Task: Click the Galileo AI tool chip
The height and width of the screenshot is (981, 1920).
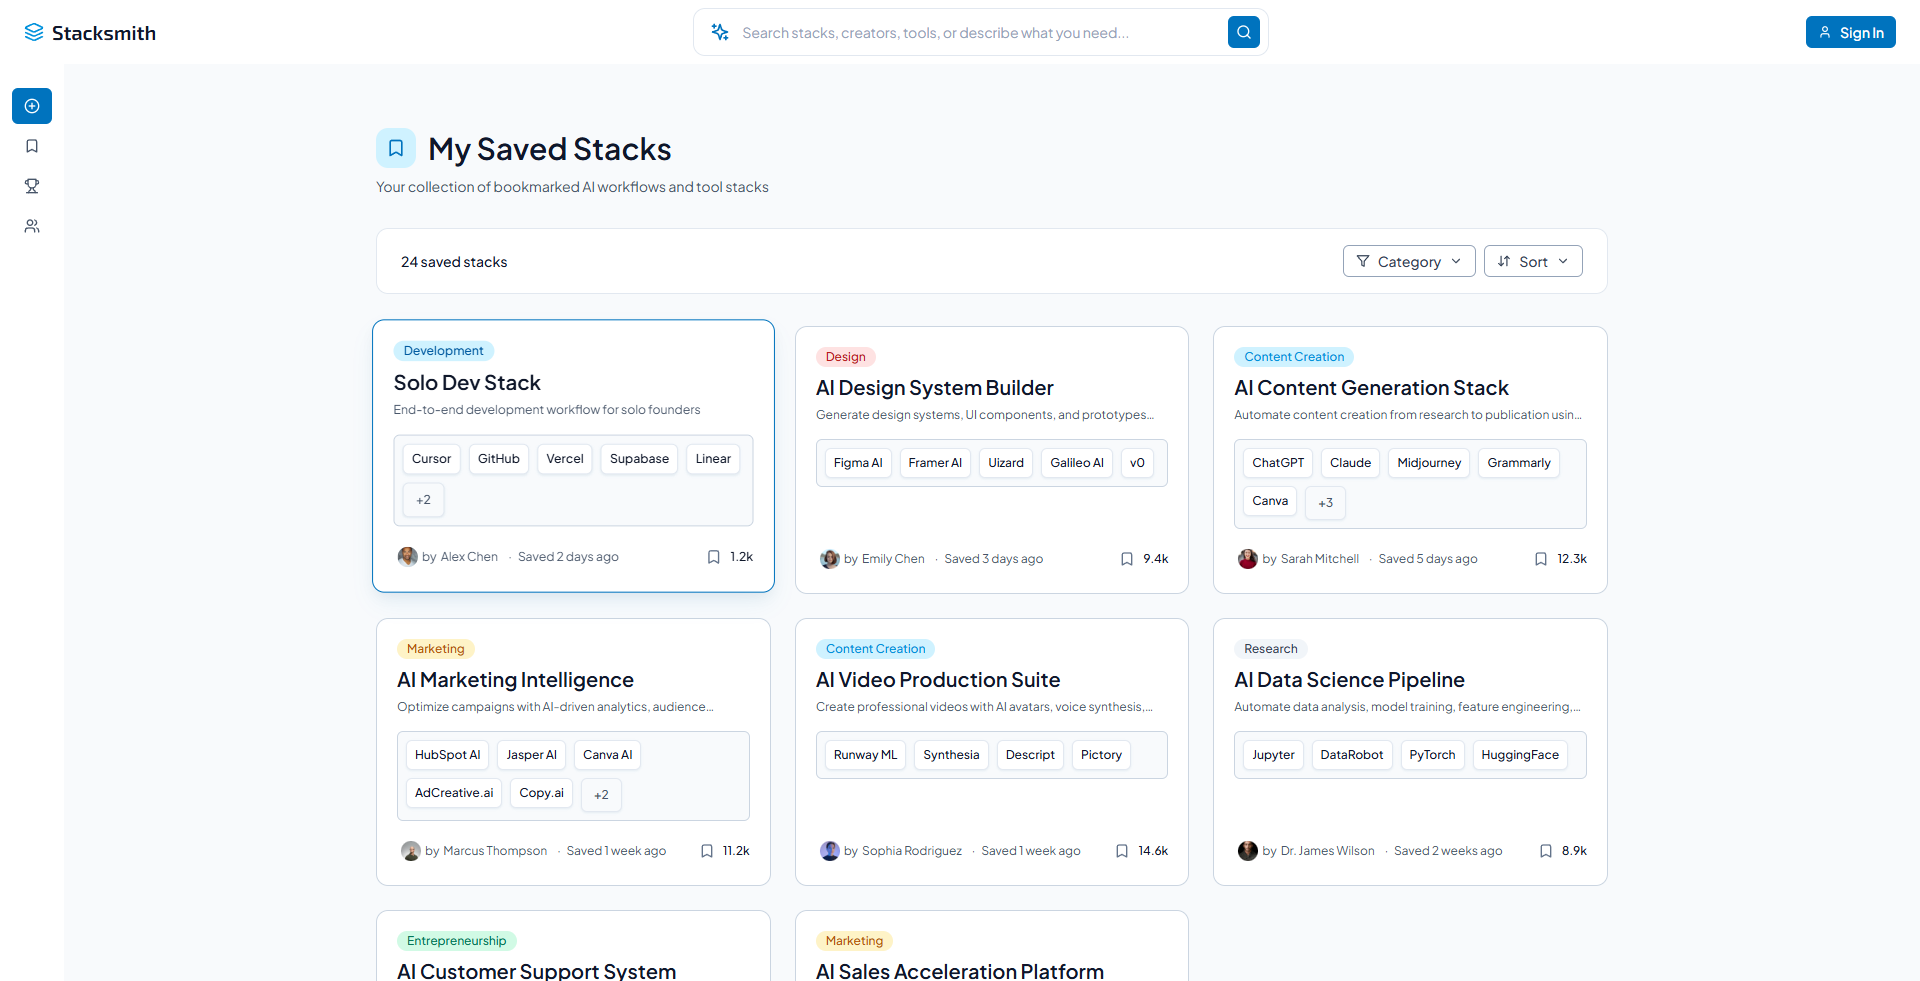Action: [x=1077, y=463]
